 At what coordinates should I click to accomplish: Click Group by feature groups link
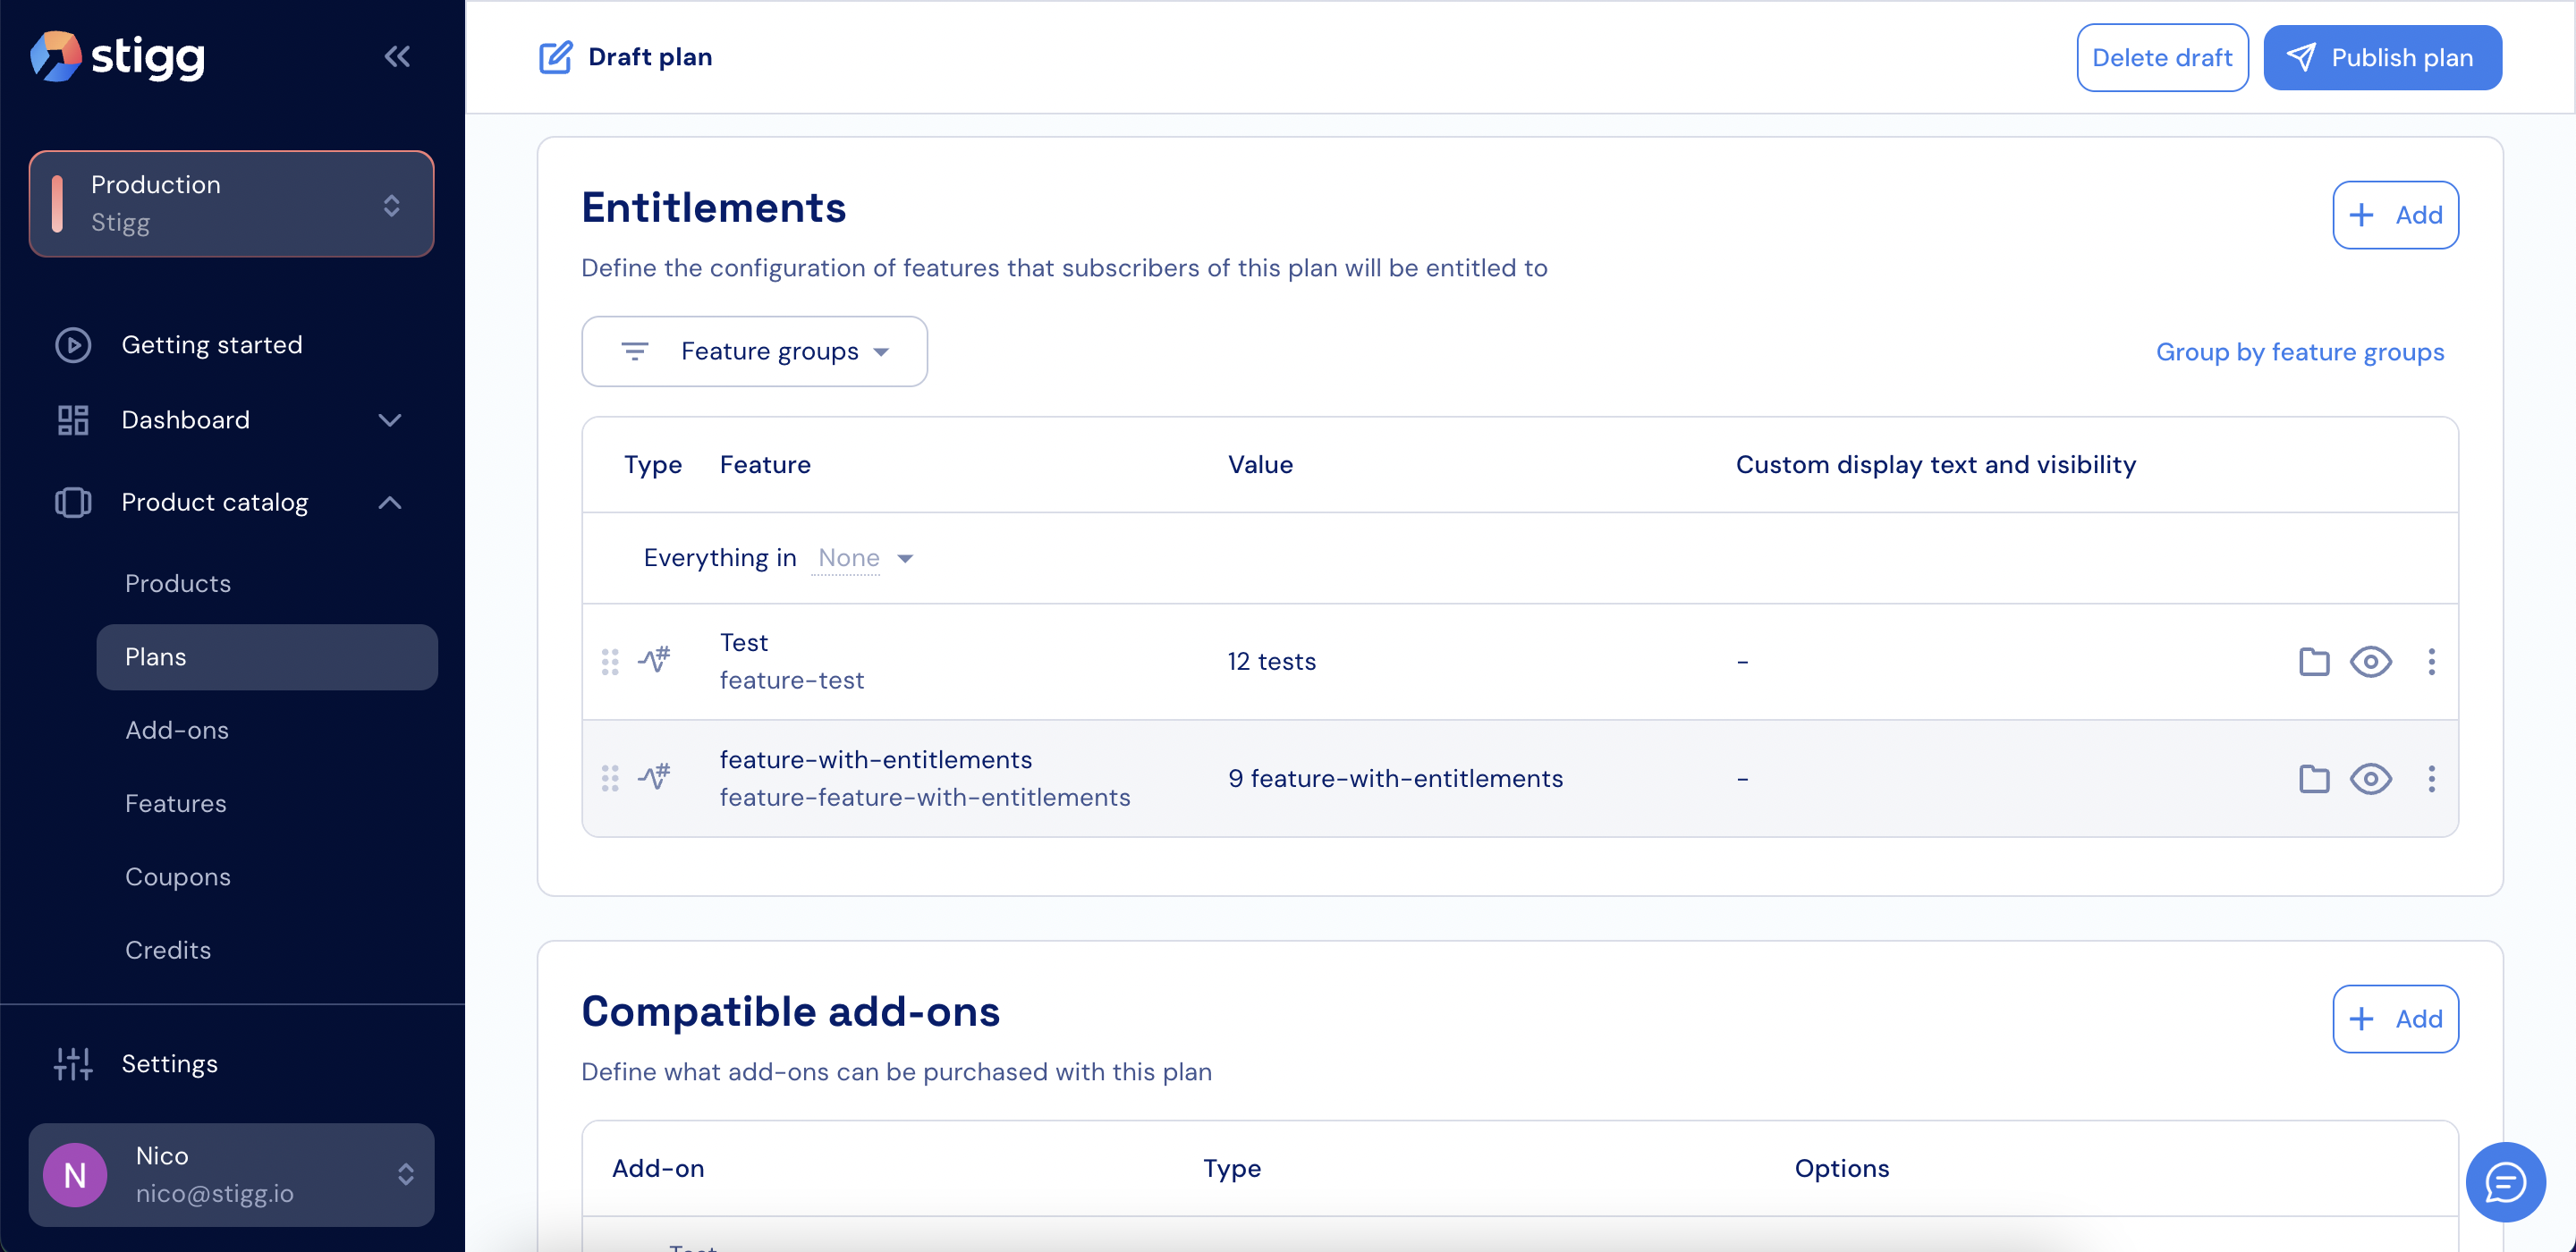(2299, 352)
